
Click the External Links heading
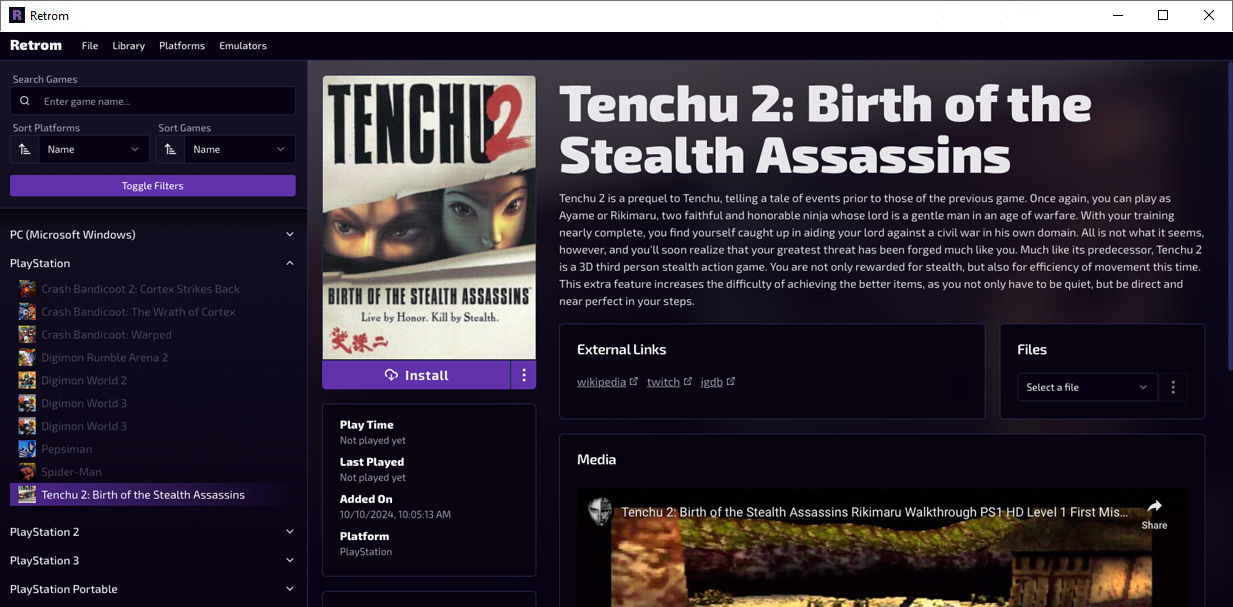tap(622, 350)
